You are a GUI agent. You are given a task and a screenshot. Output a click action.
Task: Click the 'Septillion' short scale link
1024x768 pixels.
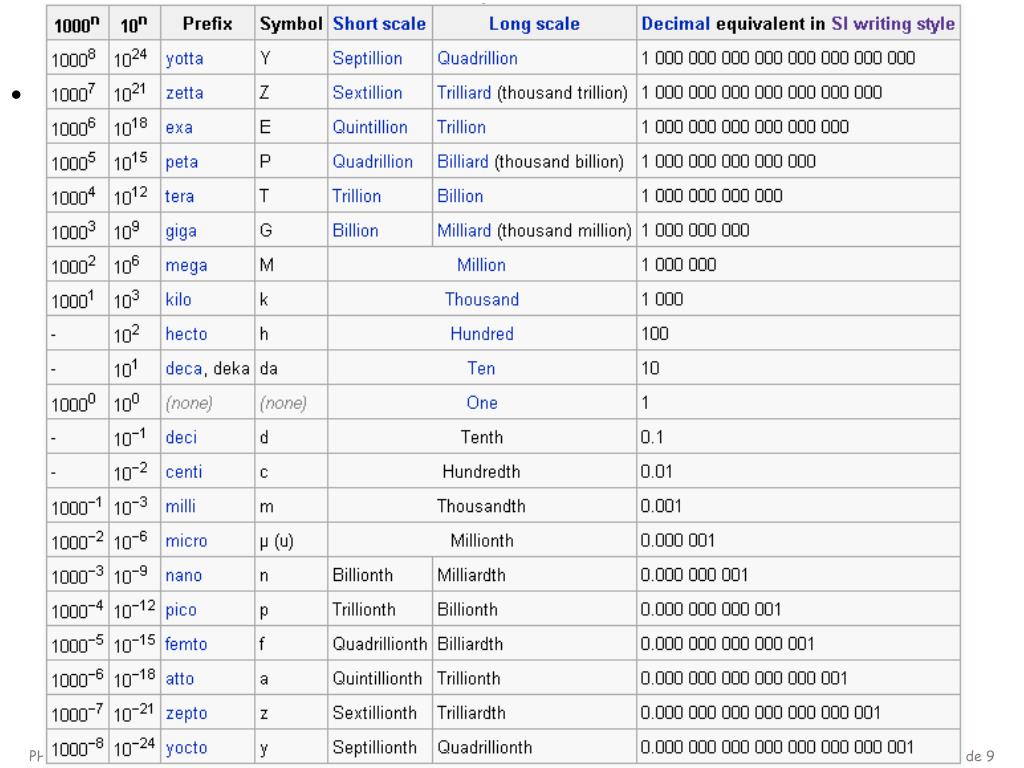click(x=367, y=59)
